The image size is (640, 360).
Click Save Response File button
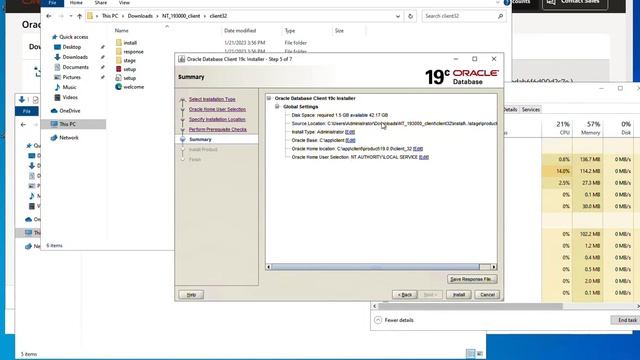(x=472, y=279)
